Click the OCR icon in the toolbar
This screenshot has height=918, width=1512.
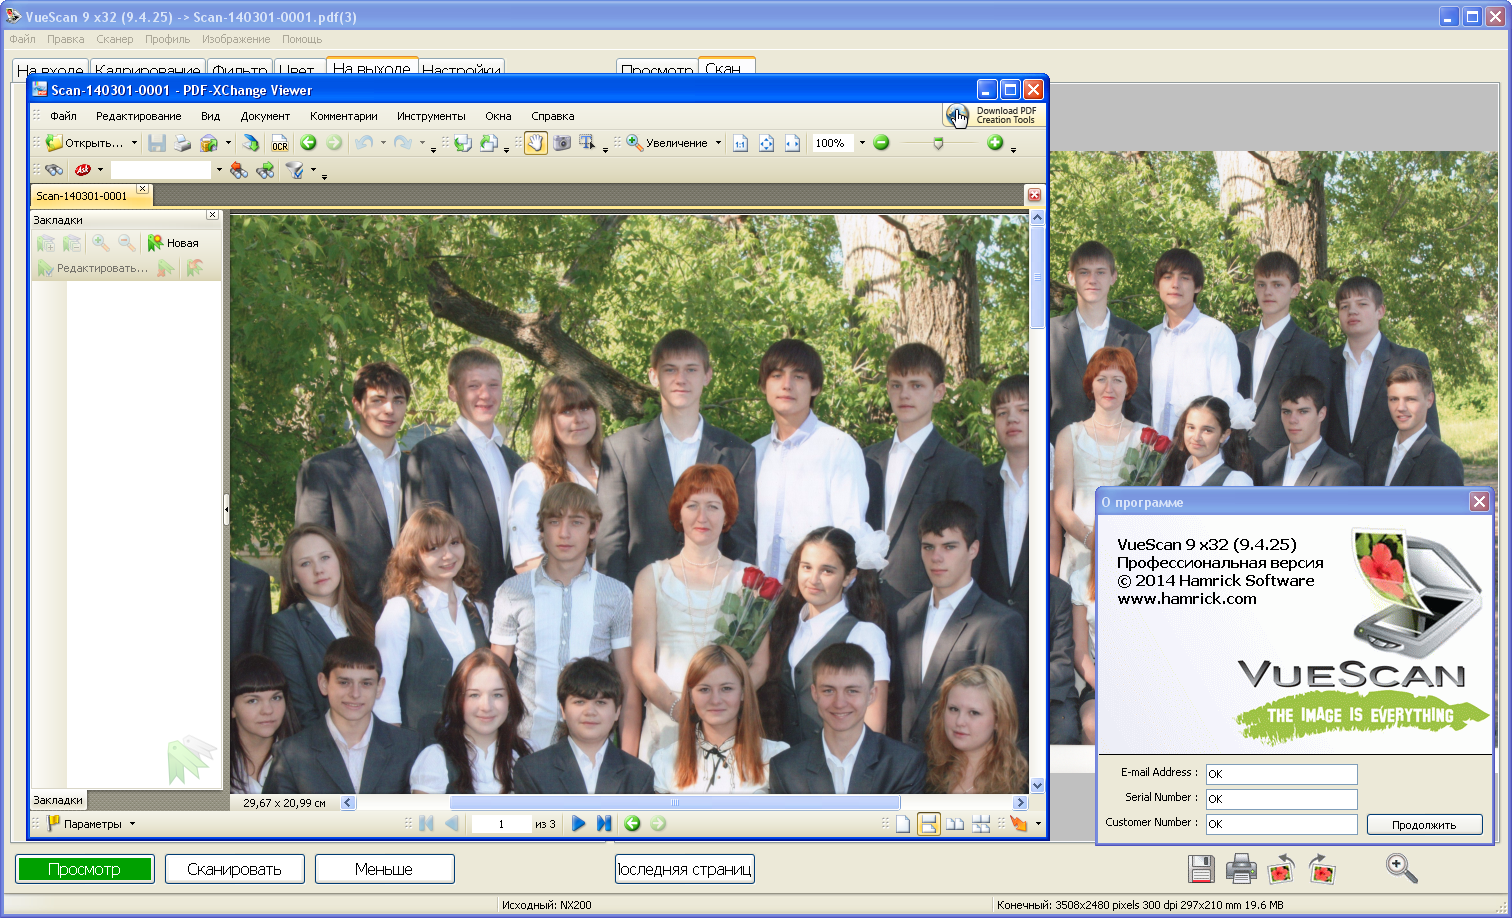pyautogui.click(x=280, y=144)
